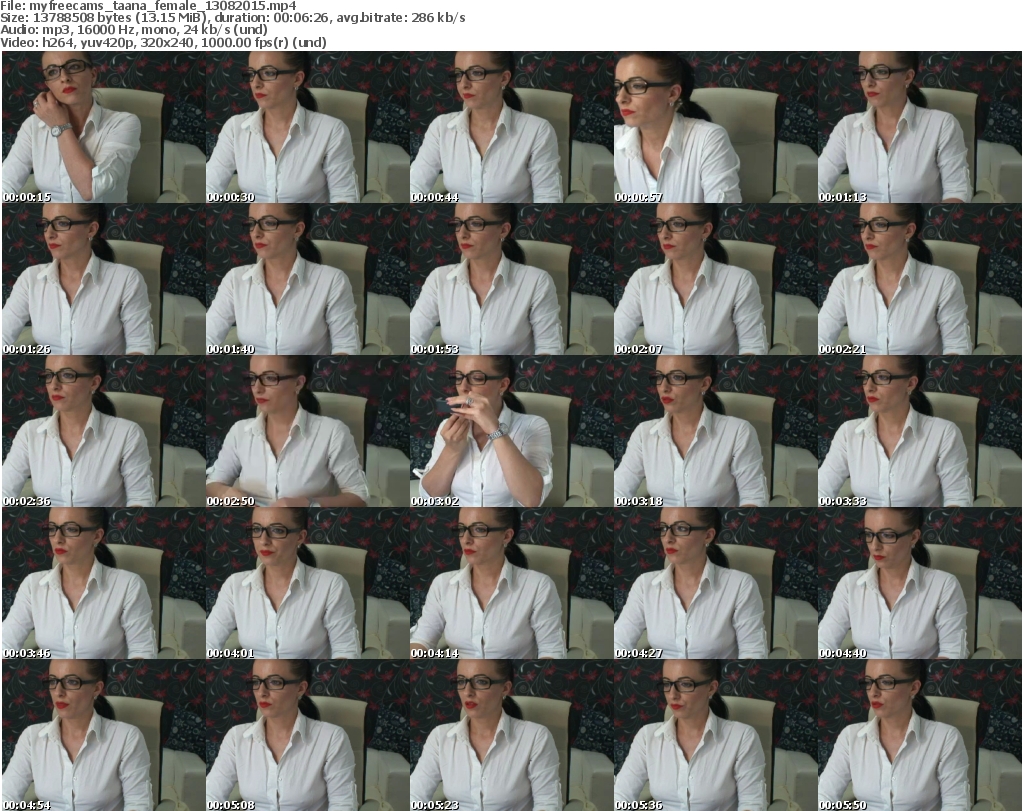1024x811 pixels.
Task: Click the 'Video: h264, yuv420p' header line
Action: [163, 42]
